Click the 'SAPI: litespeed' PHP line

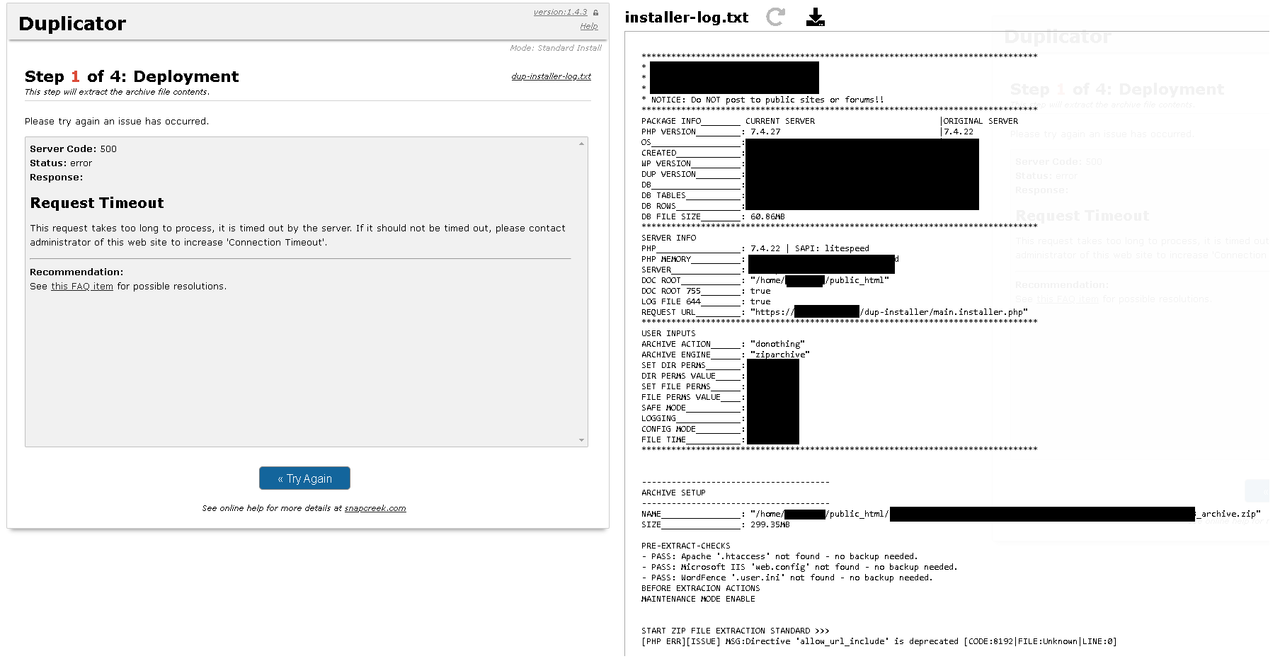pyautogui.click(x=756, y=248)
